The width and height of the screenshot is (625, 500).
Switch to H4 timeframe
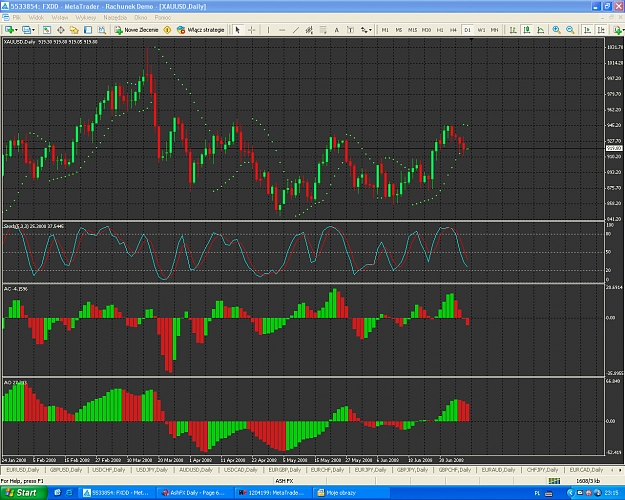tap(454, 30)
